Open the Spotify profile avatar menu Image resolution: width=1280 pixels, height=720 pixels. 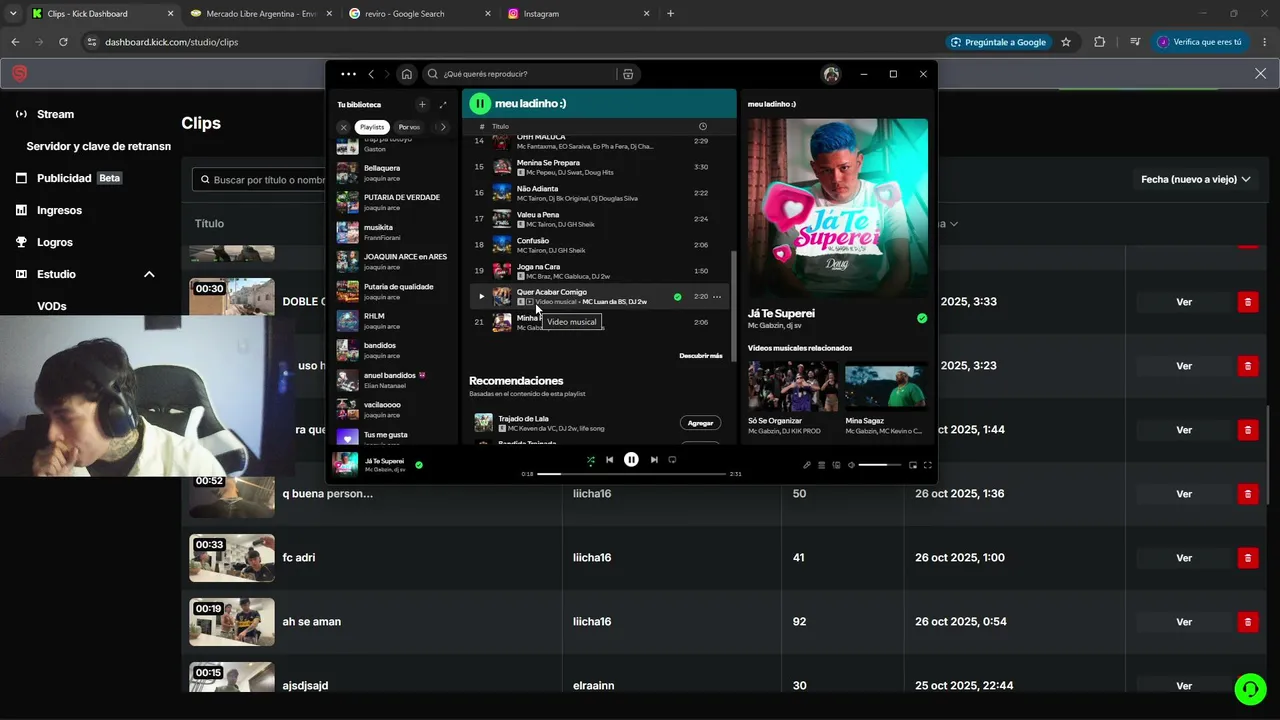point(831,74)
